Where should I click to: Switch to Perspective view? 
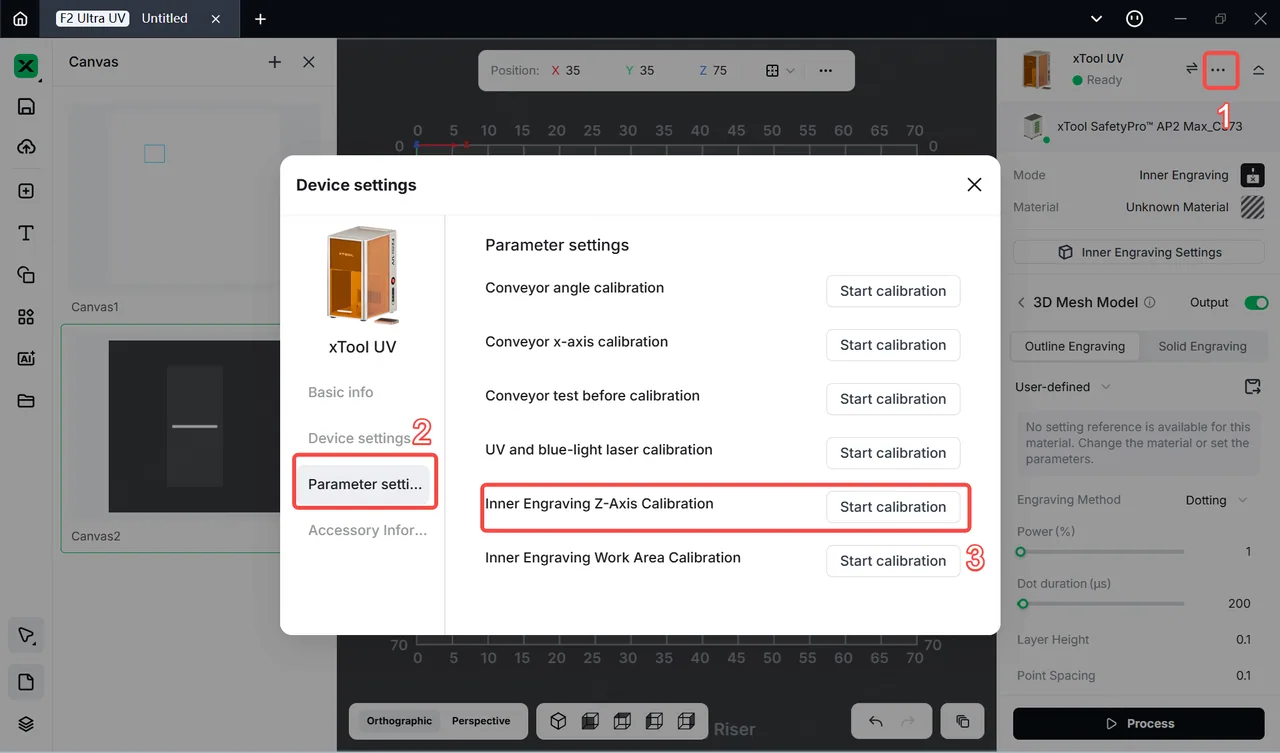tap(481, 721)
